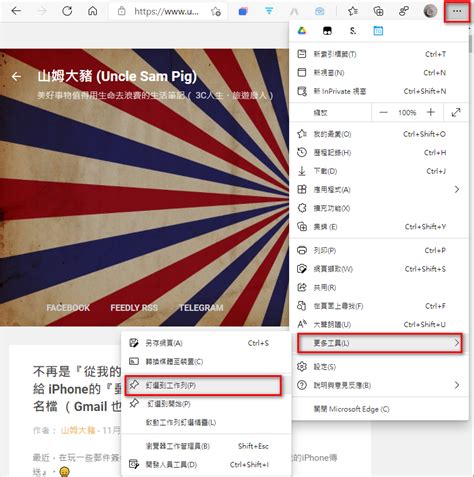Image resolution: width=474 pixels, height=477 pixels.
Task: Open 擴充功能(X) extensions entry
Action: tap(379, 208)
